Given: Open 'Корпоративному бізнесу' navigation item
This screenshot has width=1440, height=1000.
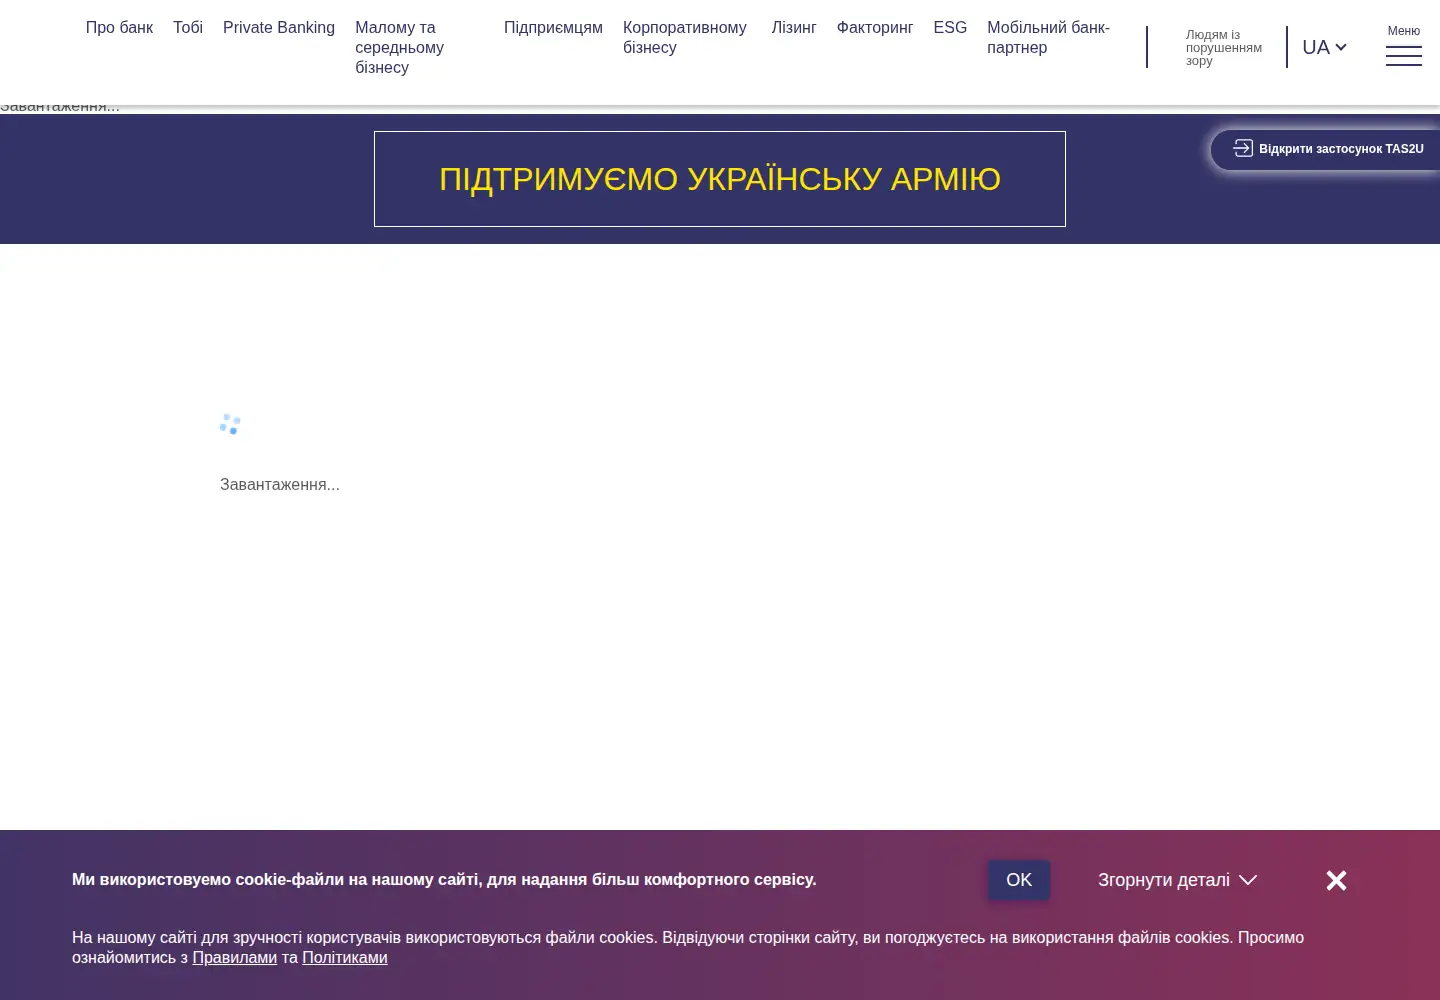Looking at the screenshot, I should (685, 37).
